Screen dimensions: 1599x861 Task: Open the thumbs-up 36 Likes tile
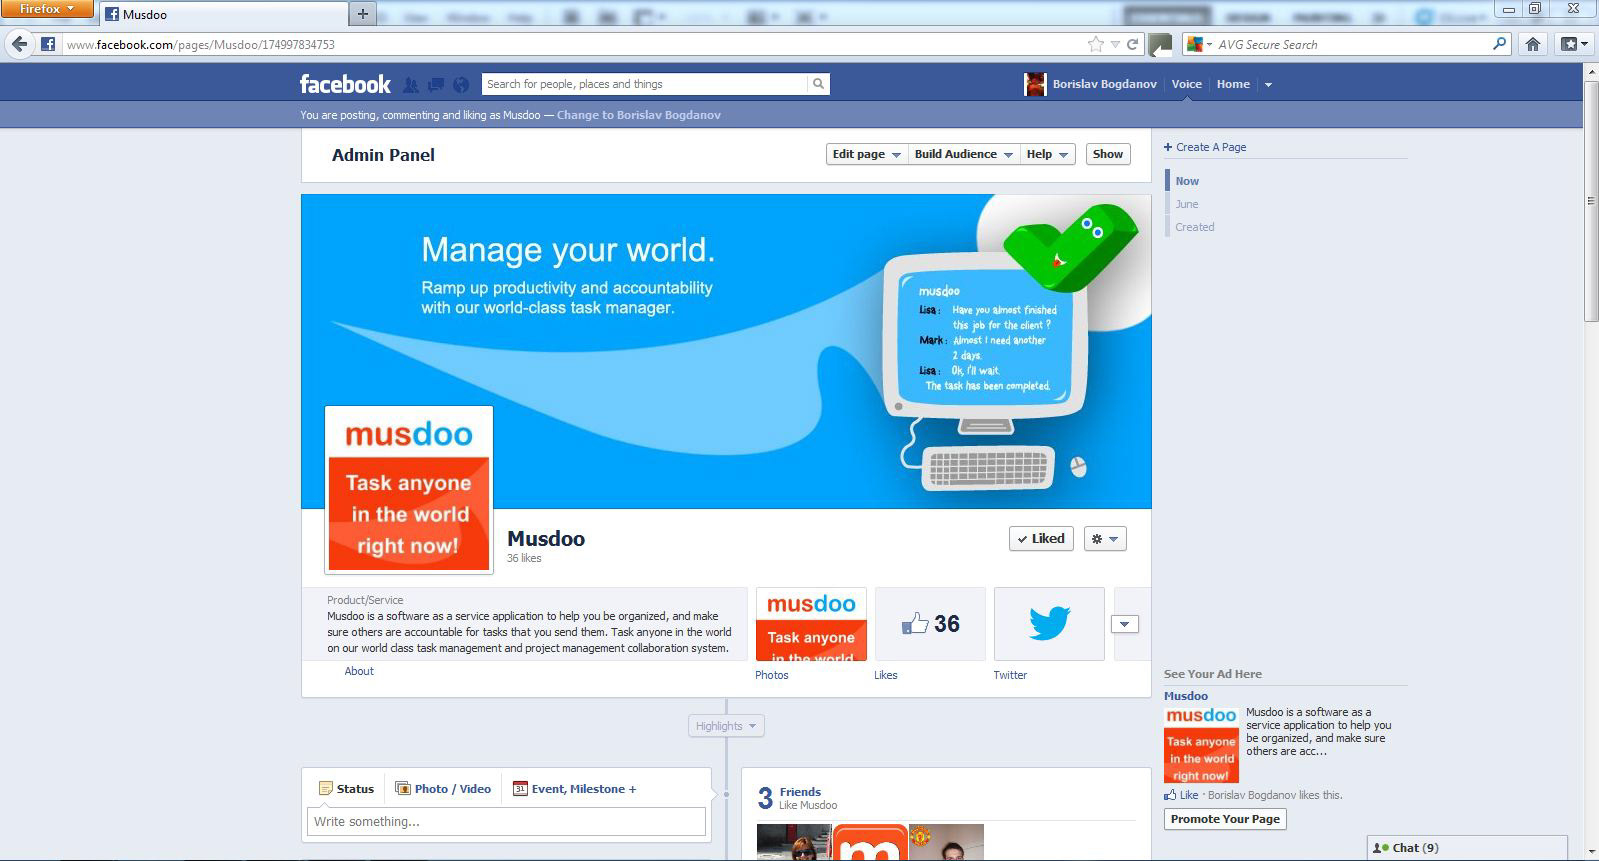pyautogui.click(x=930, y=624)
